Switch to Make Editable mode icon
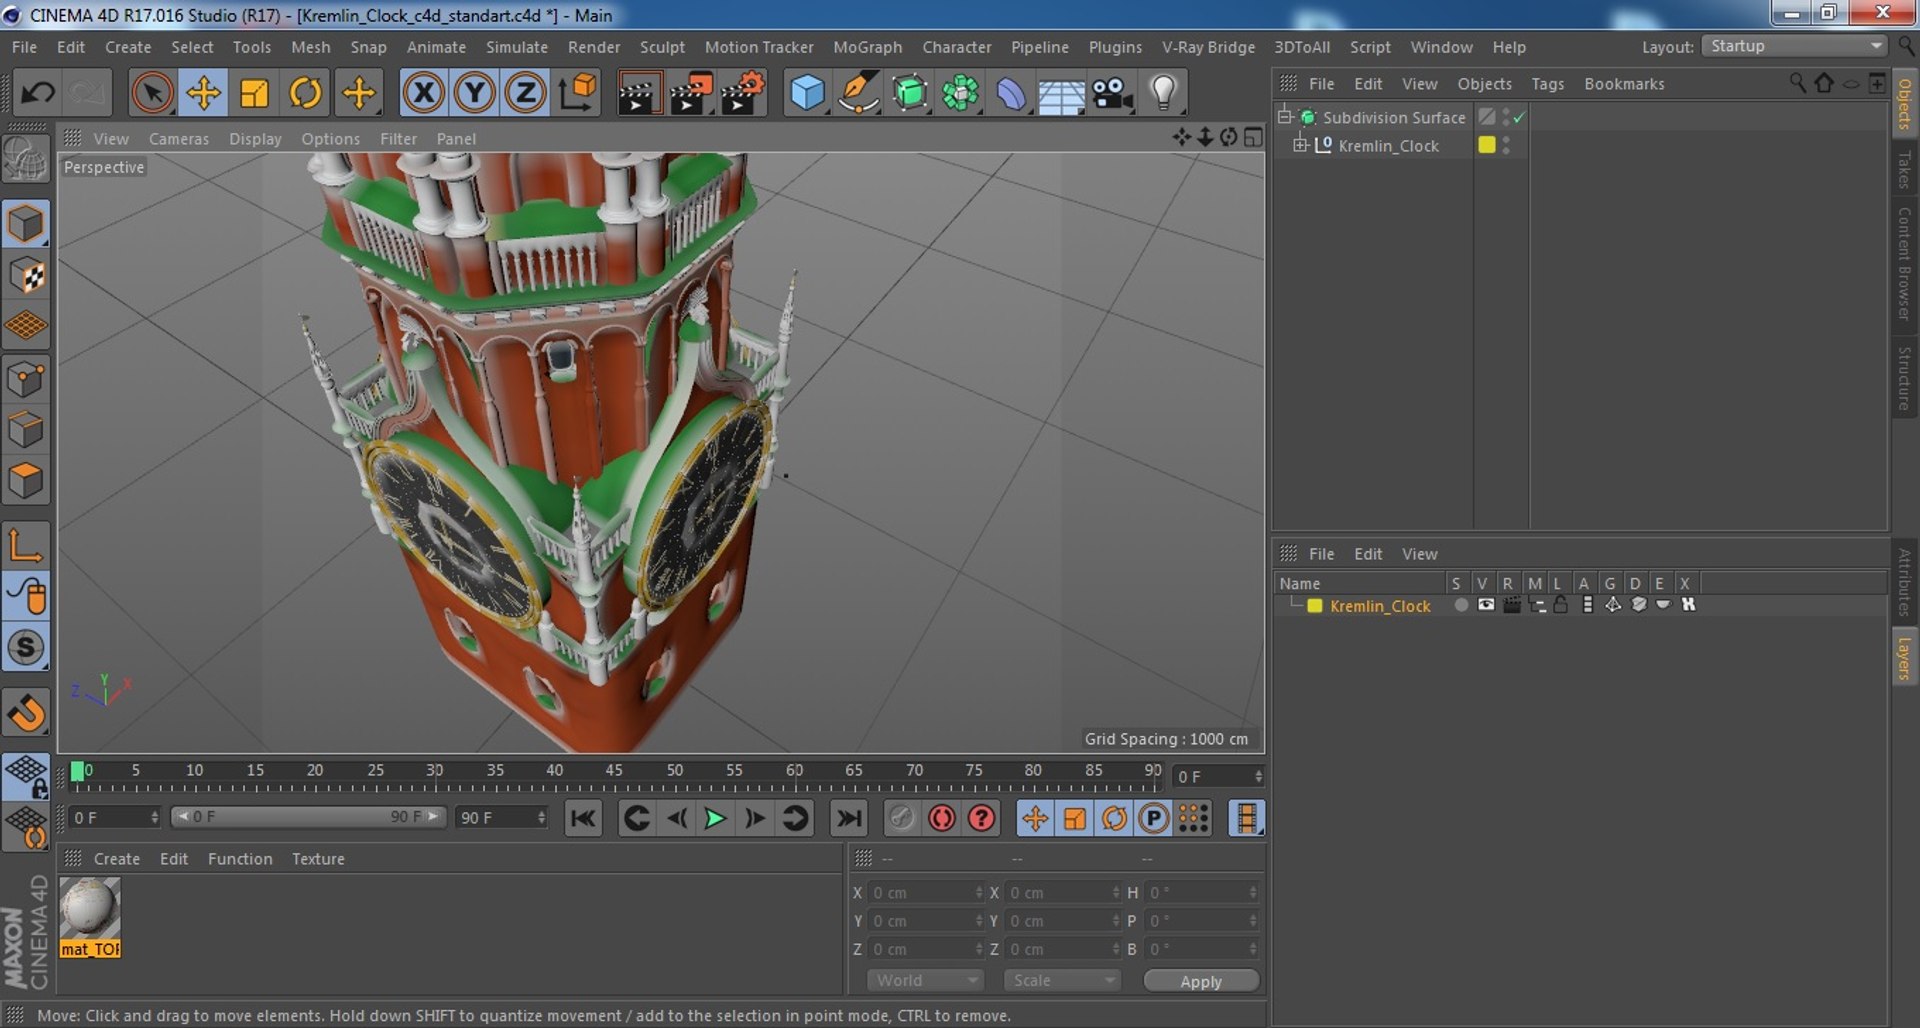The height and width of the screenshot is (1028, 1920). 26,158
